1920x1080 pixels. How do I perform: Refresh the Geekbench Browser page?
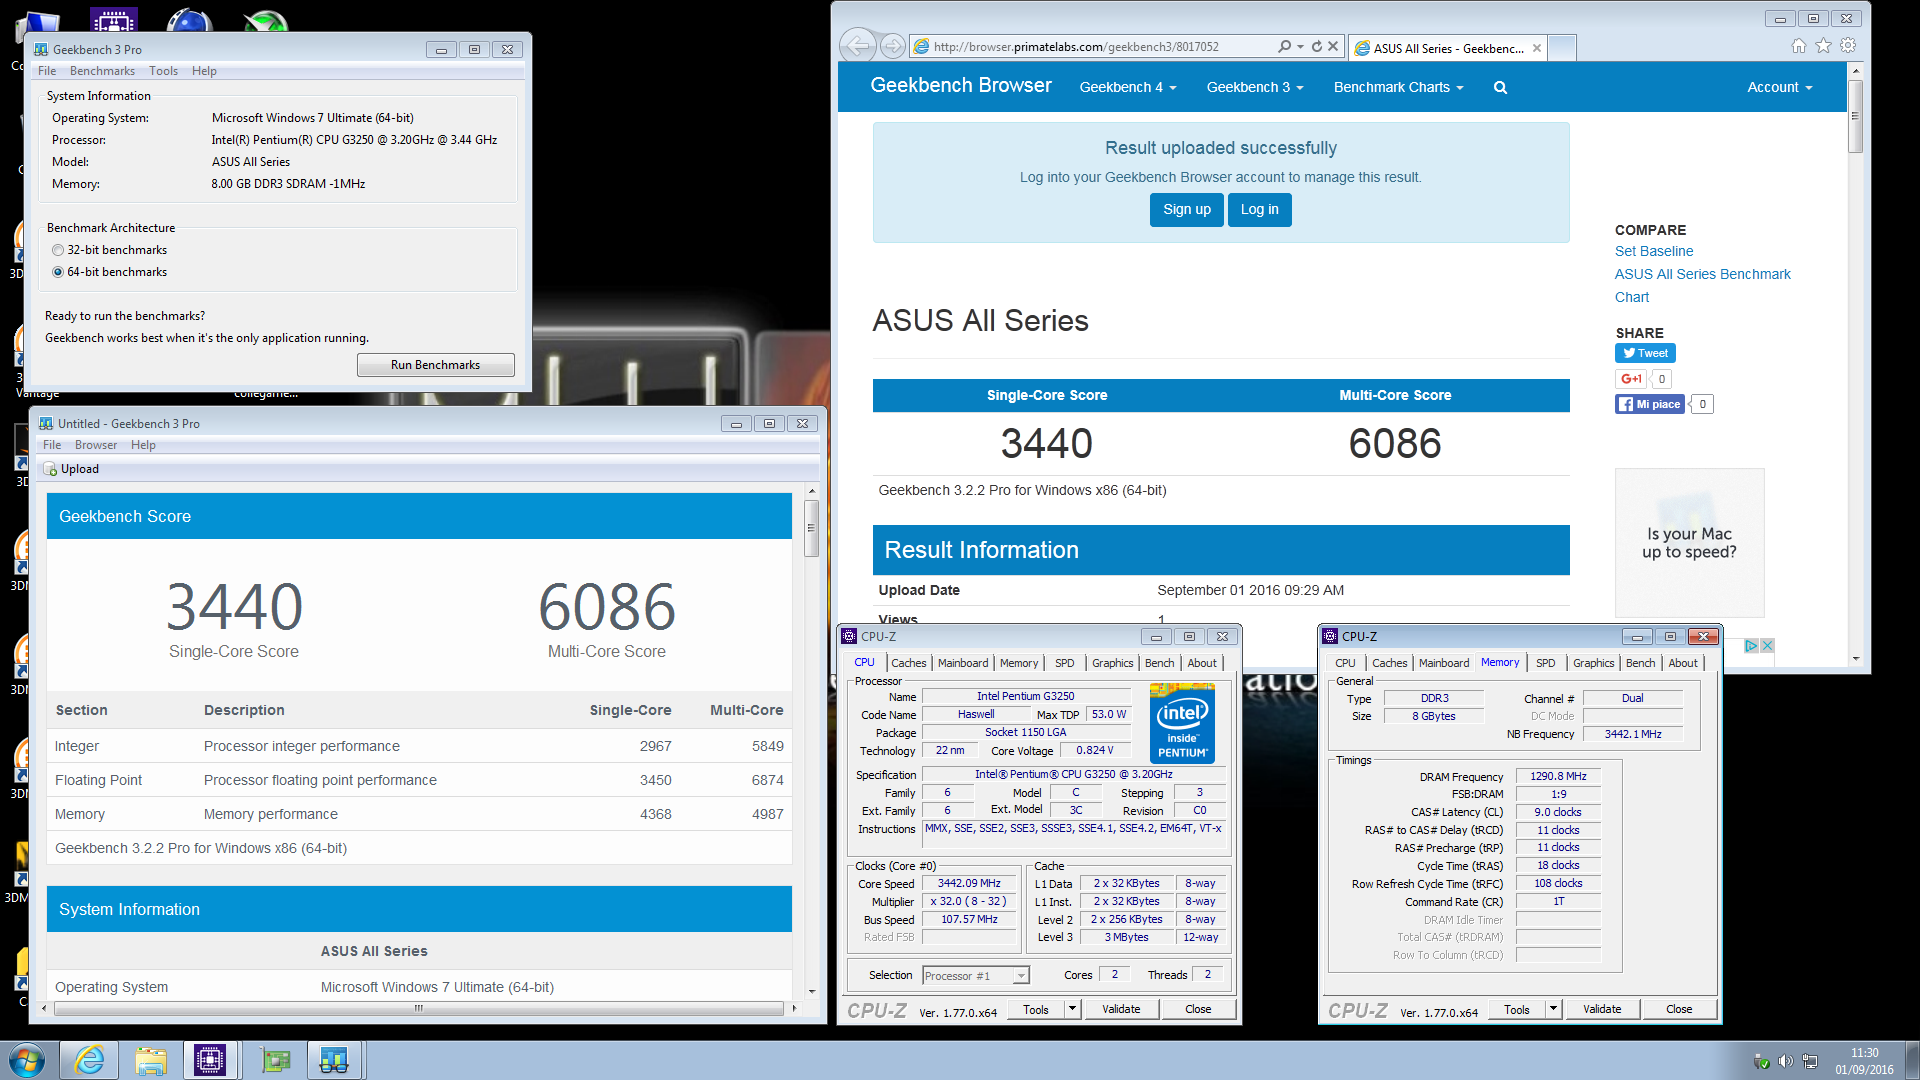tap(1316, 47)
